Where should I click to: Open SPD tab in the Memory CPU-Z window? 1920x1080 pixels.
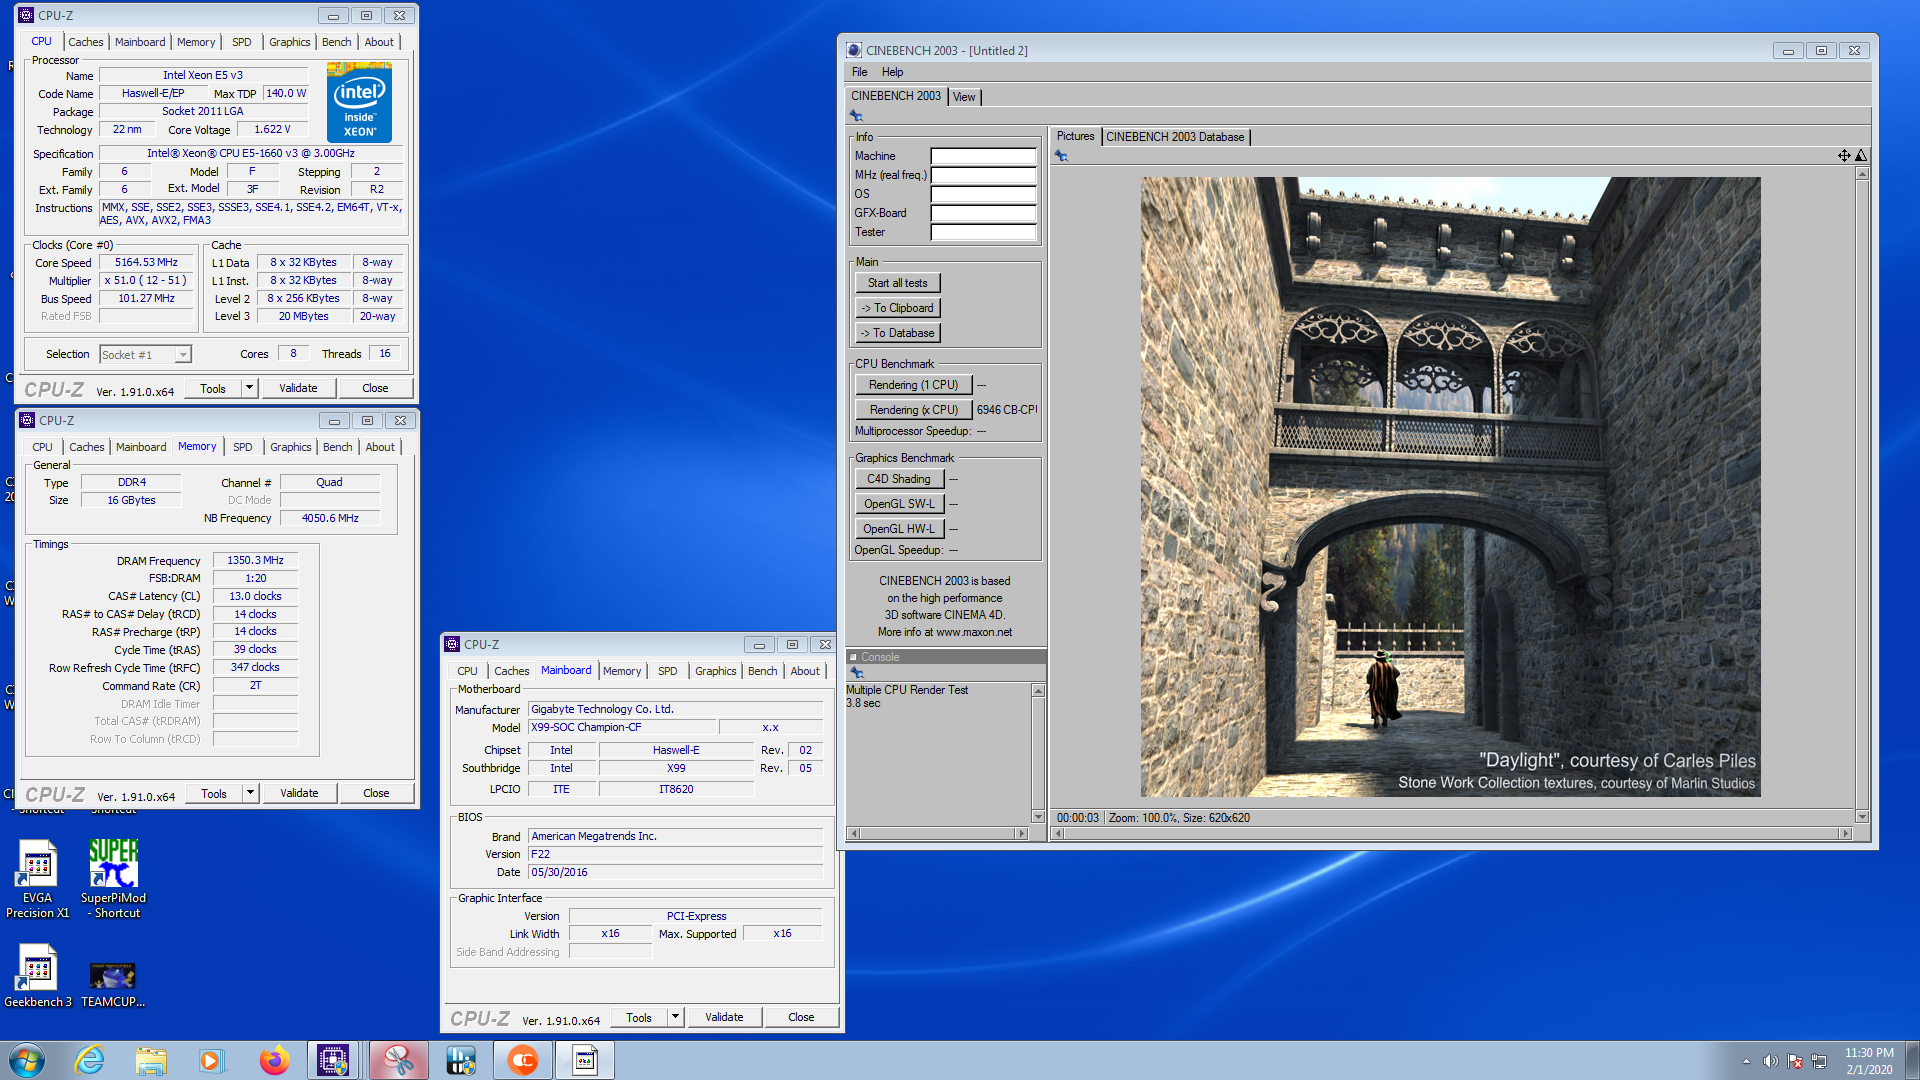click(243, 447)
